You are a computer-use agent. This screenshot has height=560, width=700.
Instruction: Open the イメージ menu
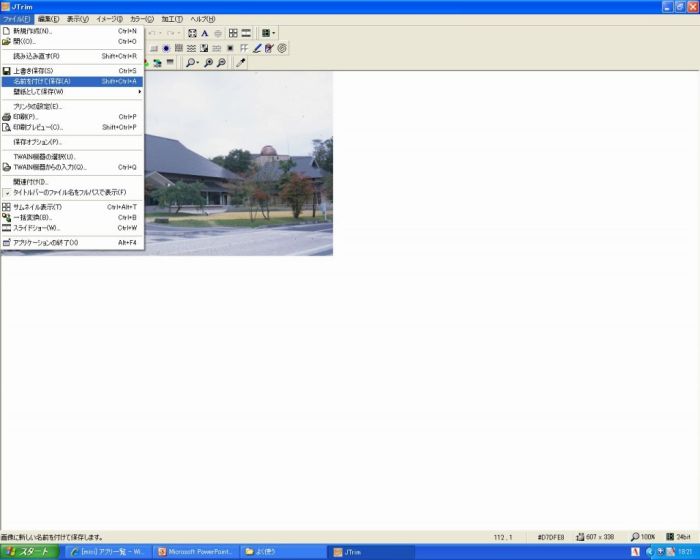[109, 19]
